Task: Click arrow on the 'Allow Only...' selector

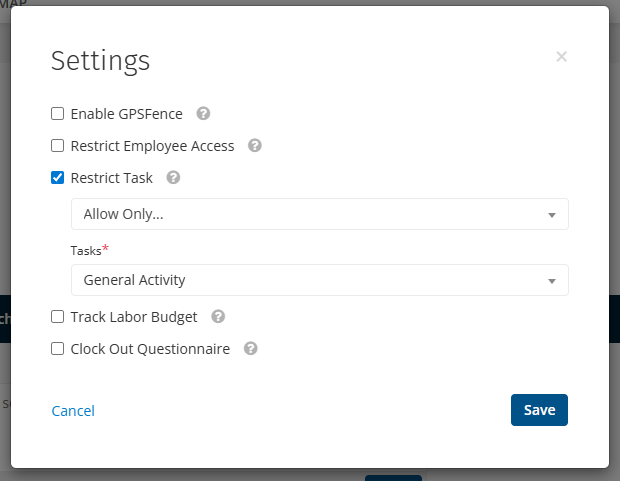Action: point(551,215)
